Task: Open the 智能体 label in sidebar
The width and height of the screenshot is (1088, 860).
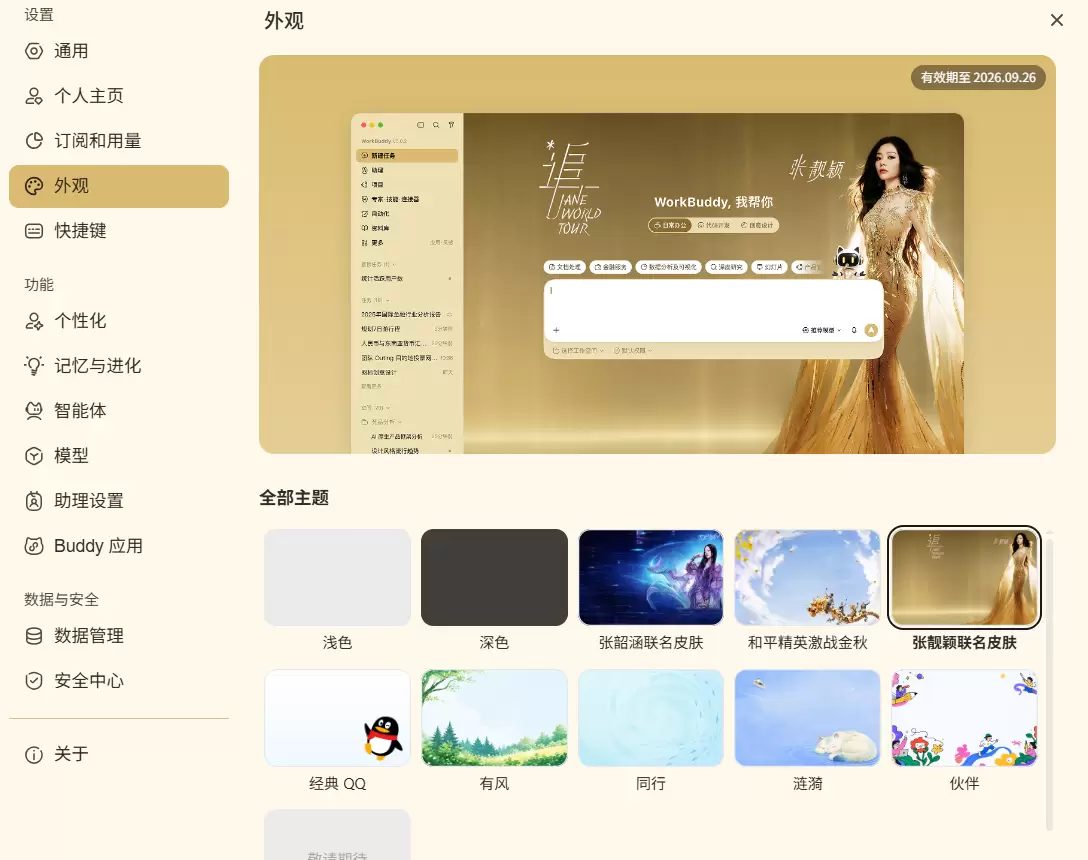Action: pos(80,411)
